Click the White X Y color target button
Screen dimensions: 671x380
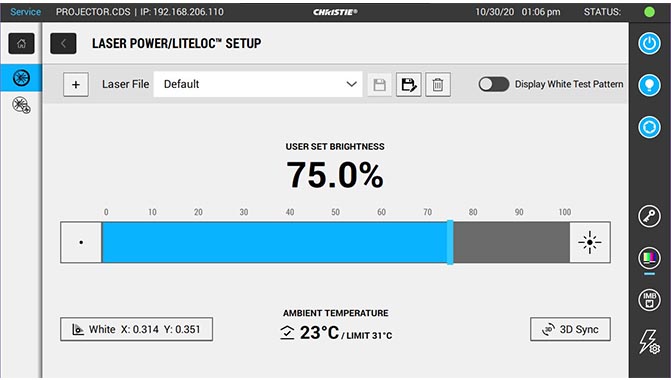click(x=137, y=329)
